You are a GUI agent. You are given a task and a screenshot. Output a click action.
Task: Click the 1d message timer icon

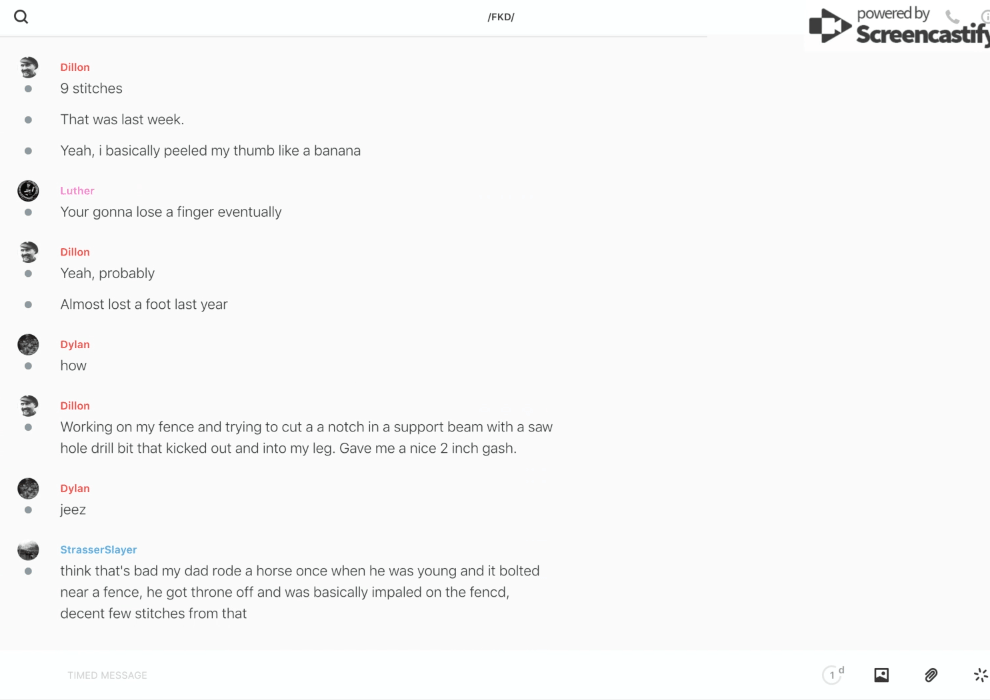click(833, 675)
